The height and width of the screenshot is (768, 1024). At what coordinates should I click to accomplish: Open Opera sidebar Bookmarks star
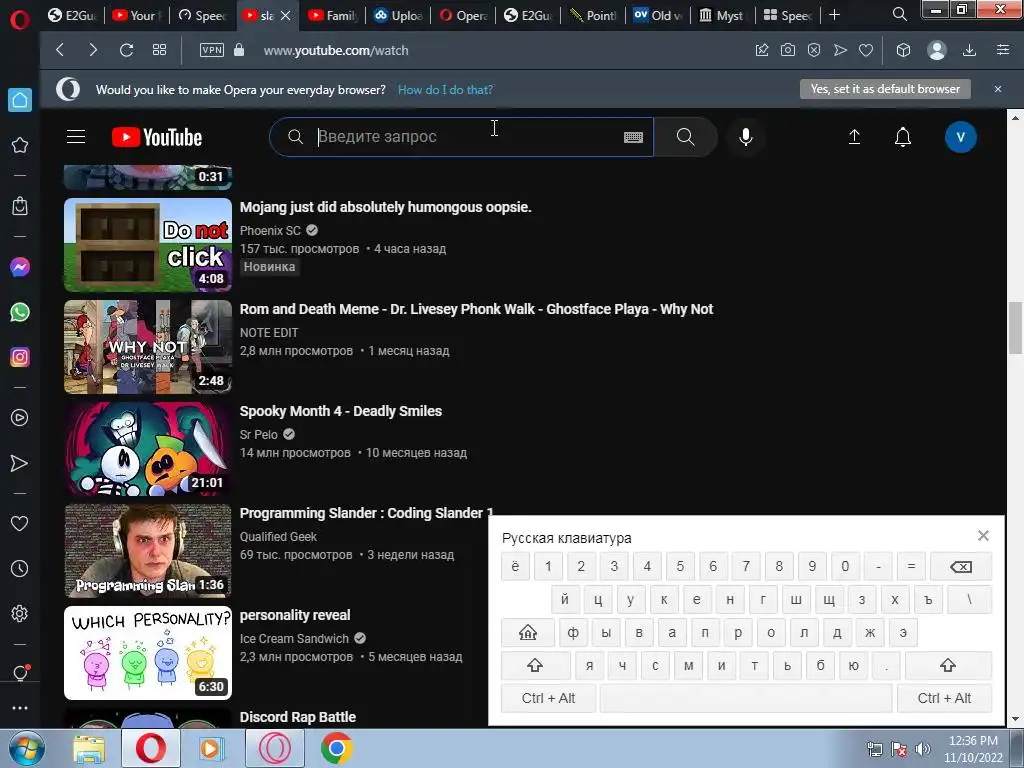(x=20, y=145)
